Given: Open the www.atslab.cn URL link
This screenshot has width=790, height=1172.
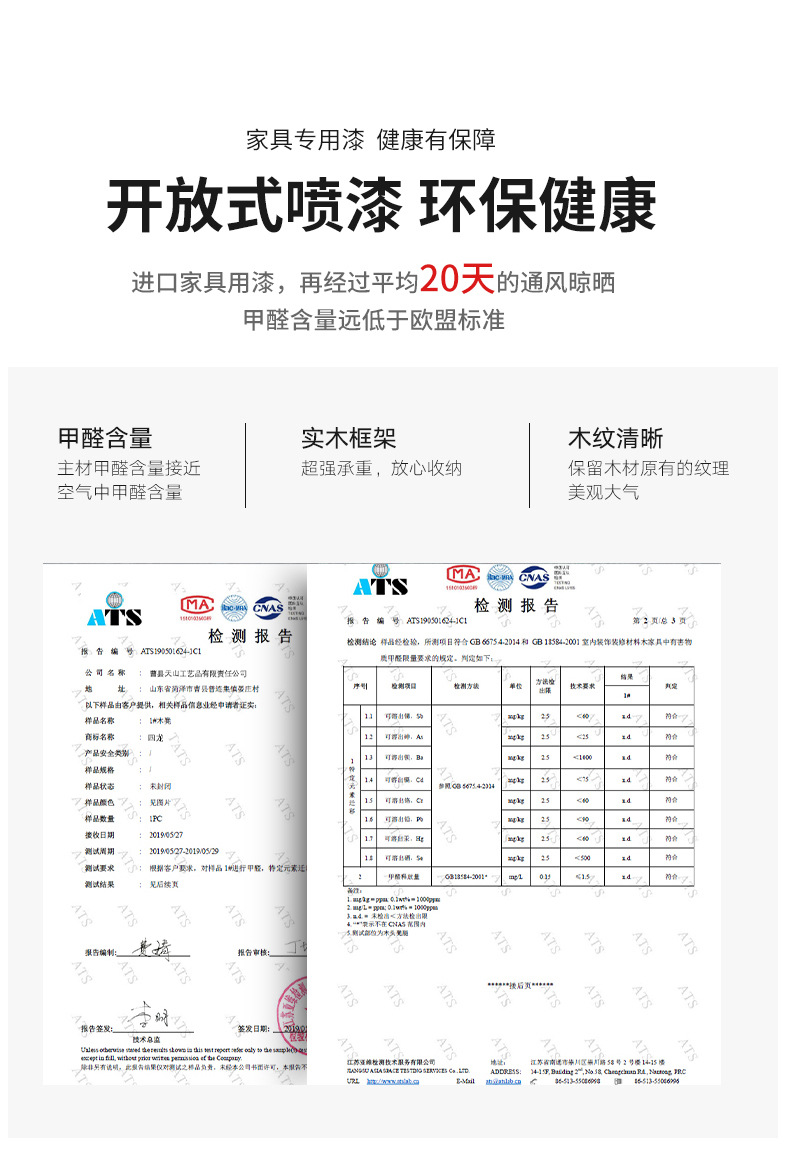Looking at the screenshot, I should point(392,1081).
